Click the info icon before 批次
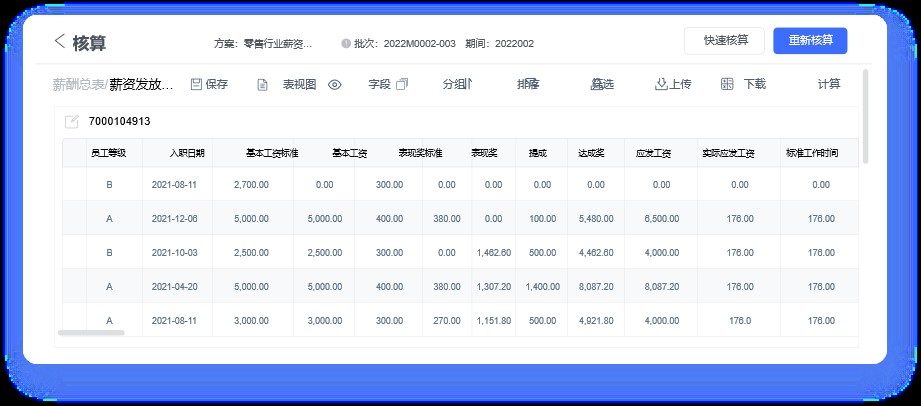Screen dimensions: 921x406 coord(346,44)
